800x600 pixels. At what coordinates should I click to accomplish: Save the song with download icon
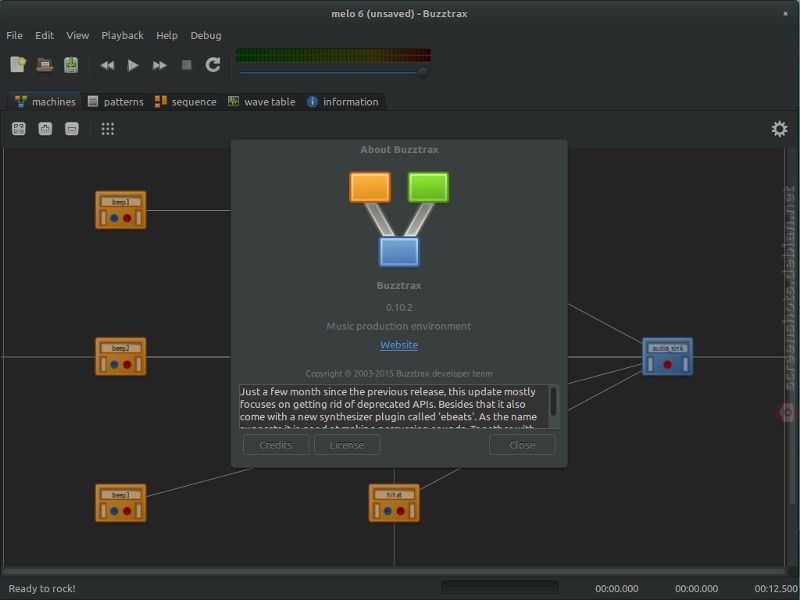71,65
